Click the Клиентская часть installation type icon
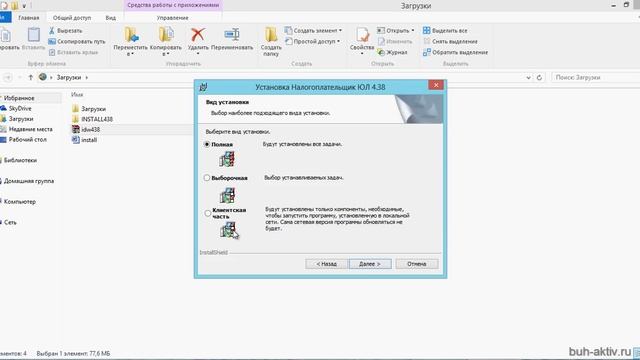This screenshot has width=640, height=360. point(228,230)
